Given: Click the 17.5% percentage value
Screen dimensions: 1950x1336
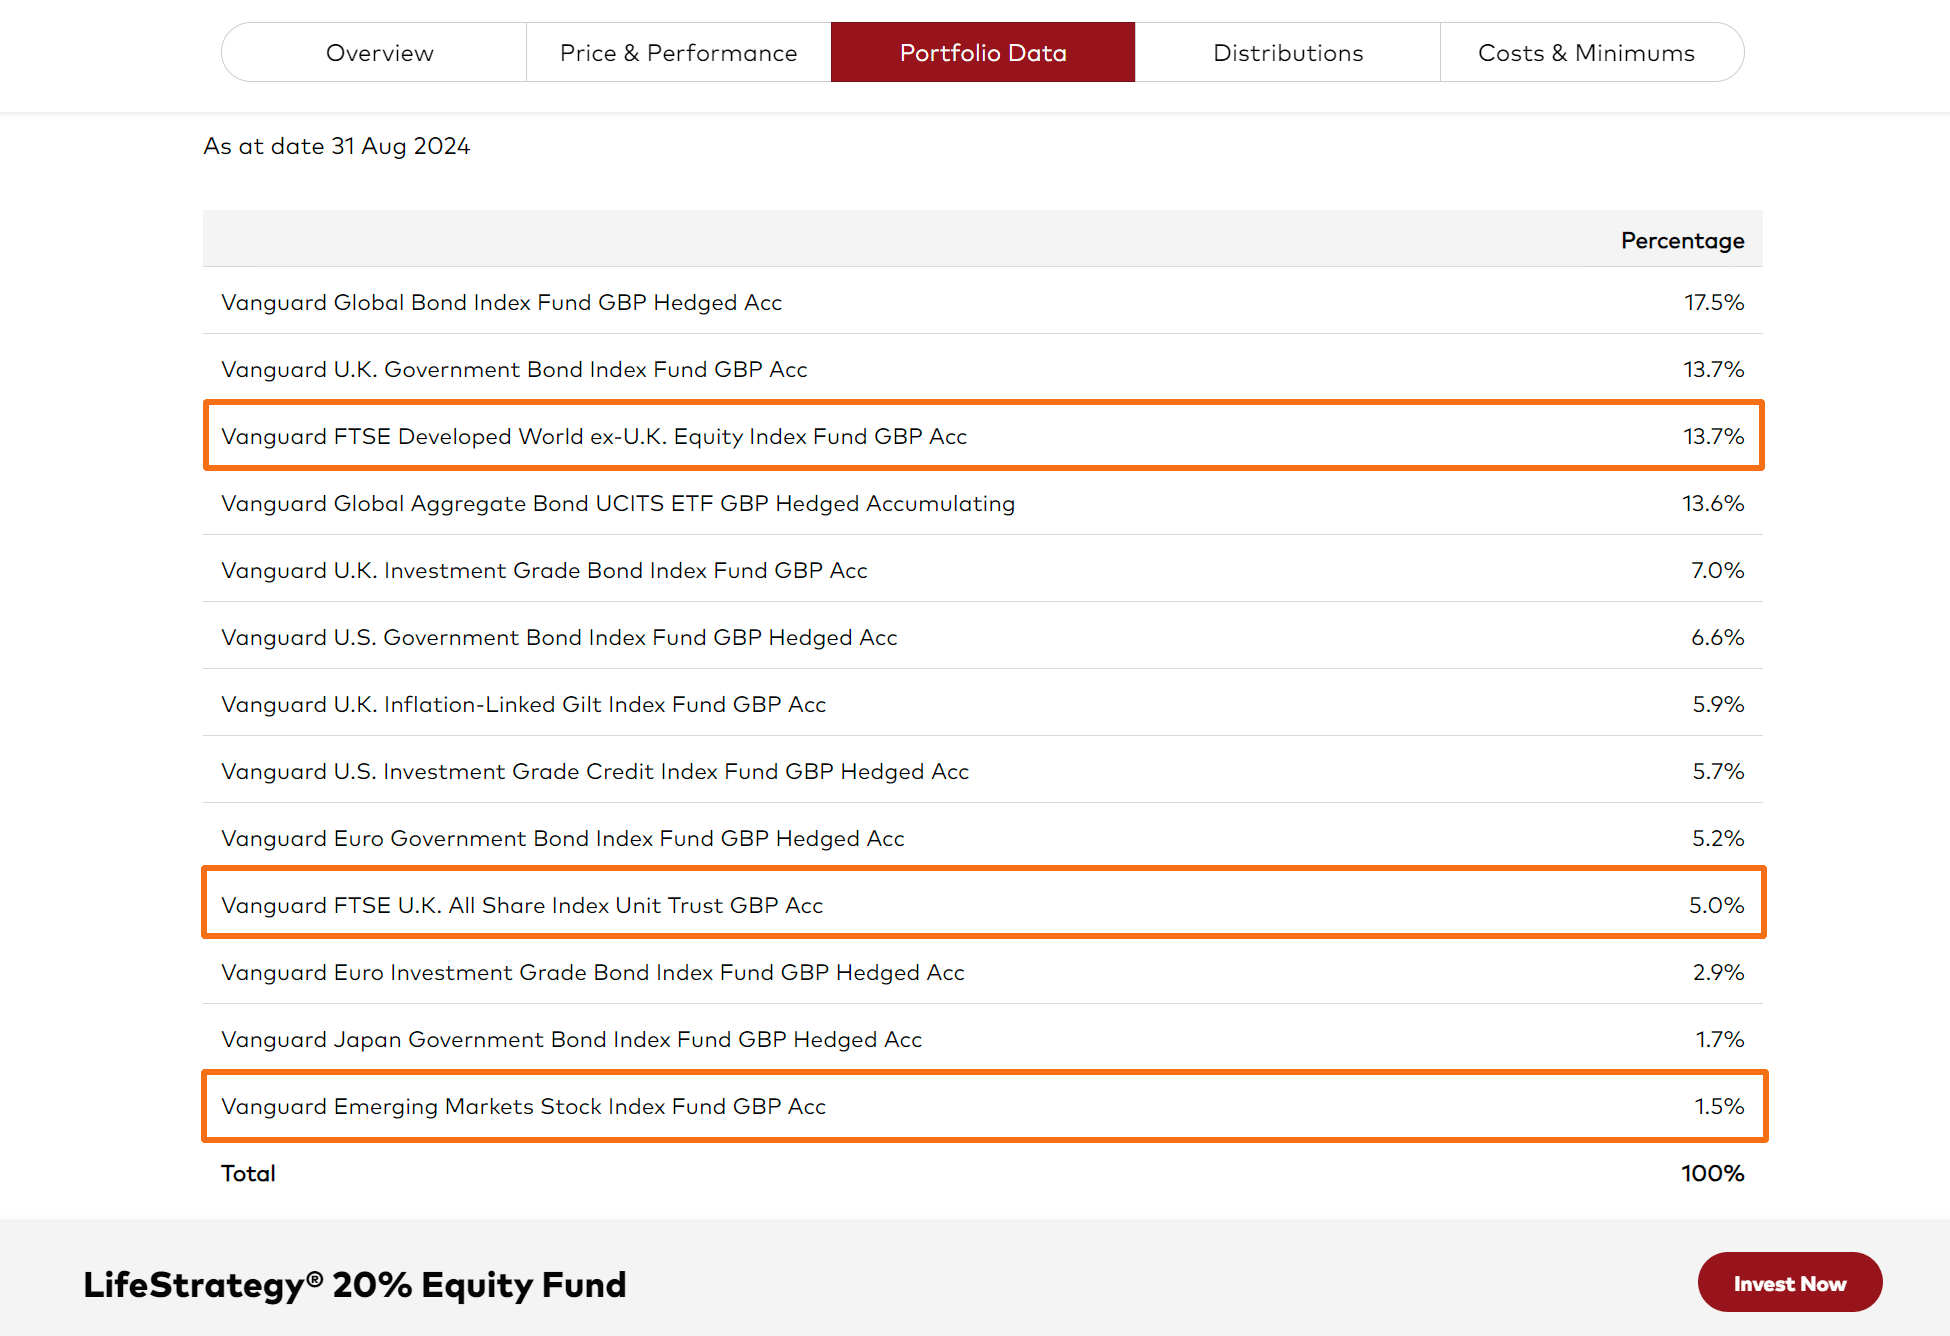Looking at the screenshot, I should (1714, 302).
